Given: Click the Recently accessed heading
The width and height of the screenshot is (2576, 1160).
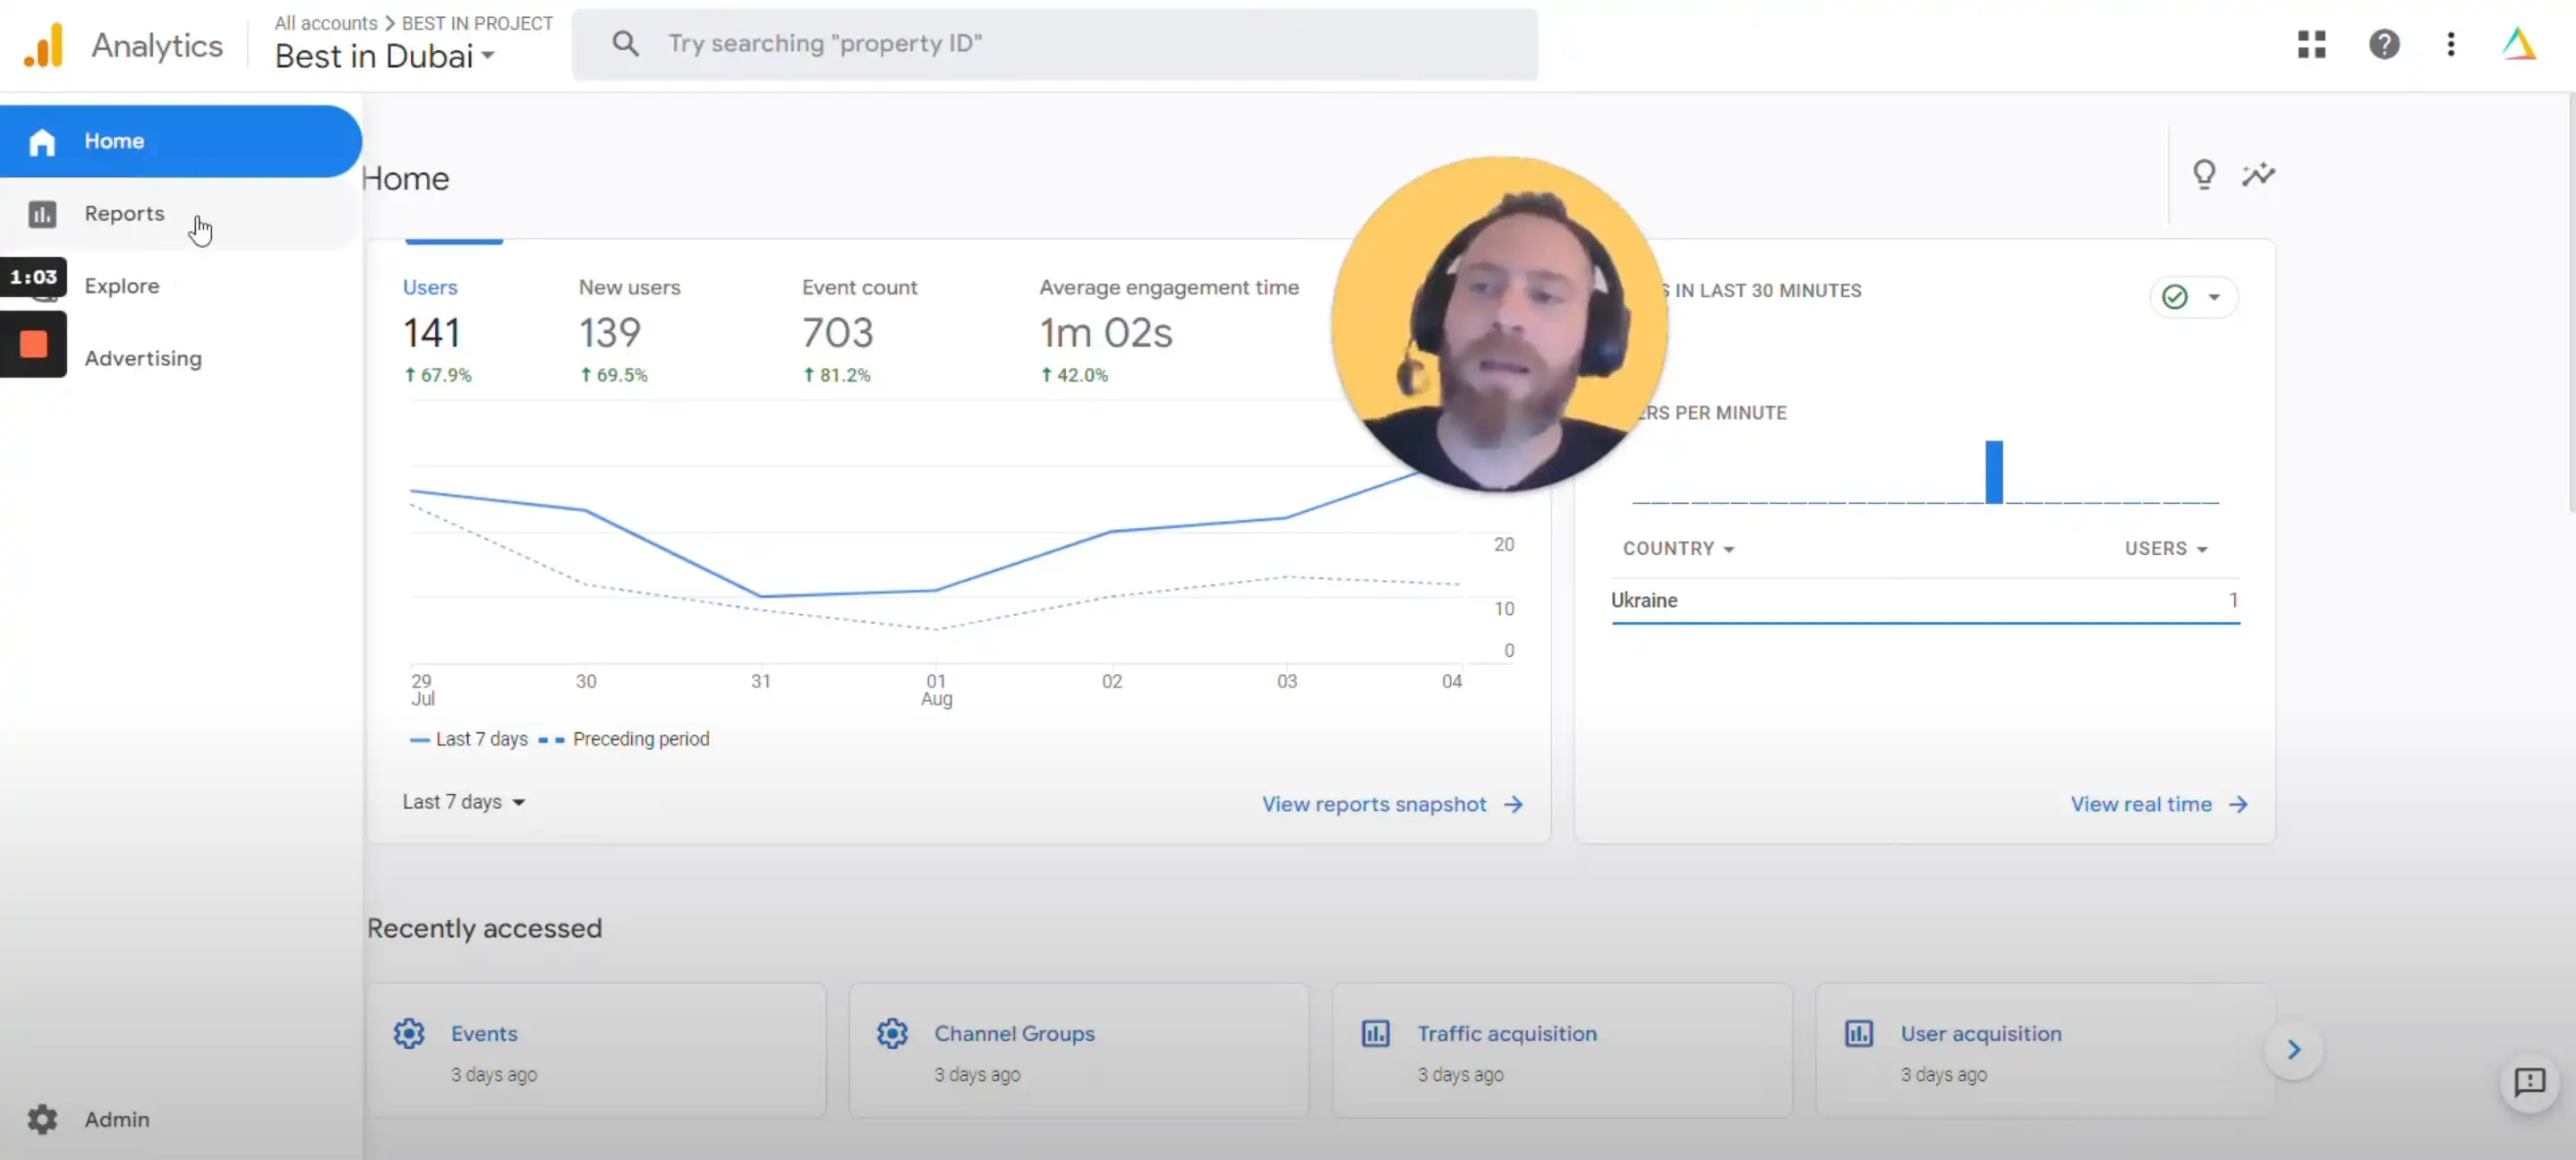Looking at the screenshot, I should point(484,928).
